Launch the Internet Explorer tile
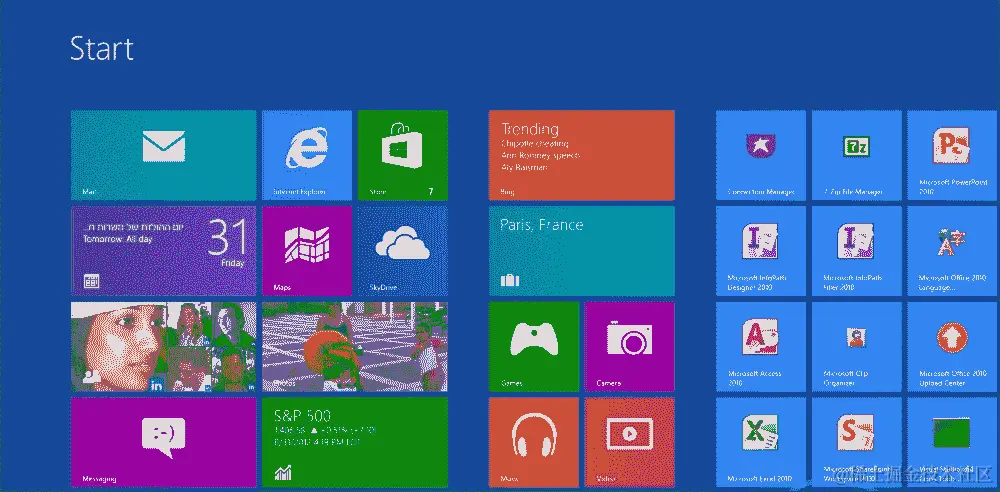Viewport: 1000px width, 492px height. click(x=307, y=155)
